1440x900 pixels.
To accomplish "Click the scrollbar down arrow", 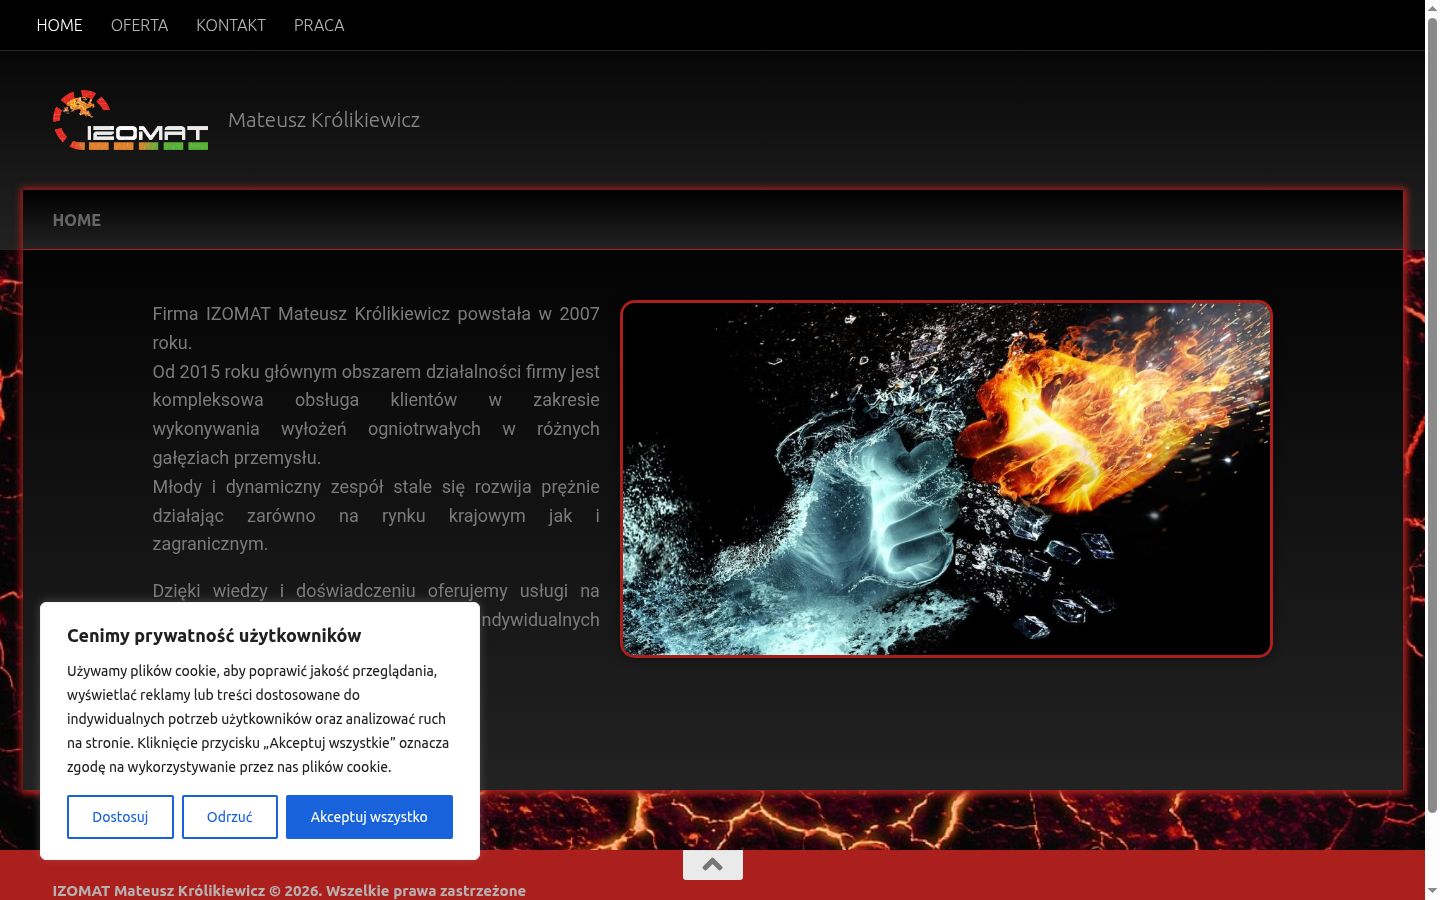I will [1432, 891].
